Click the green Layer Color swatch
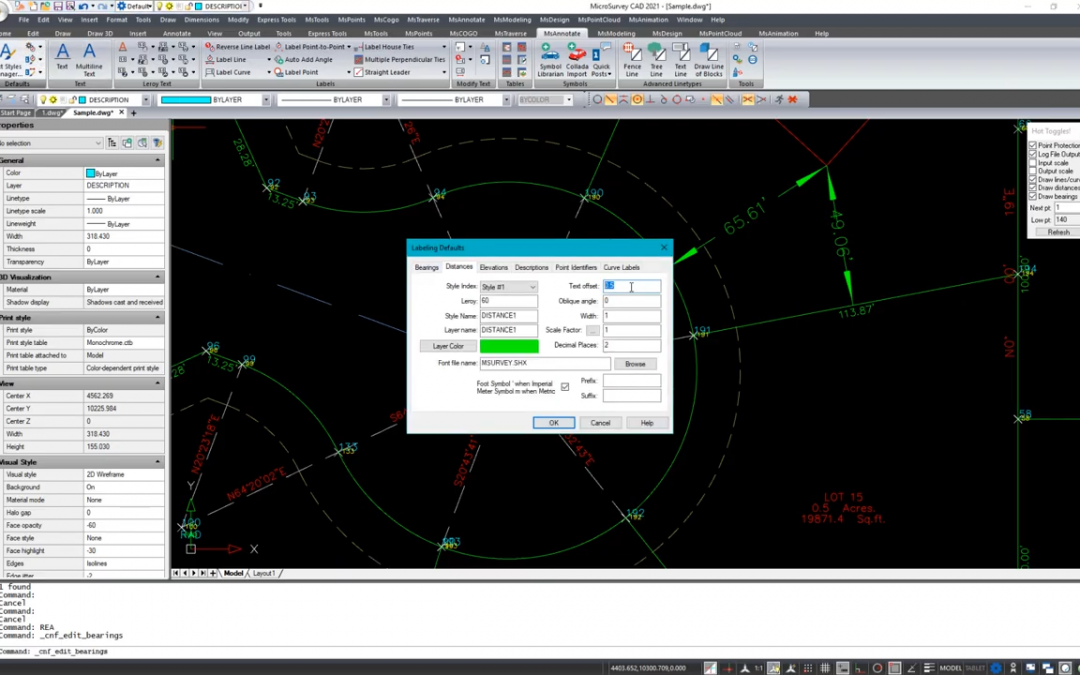1080x675 pixels. pyautogui.click(x=509, y=346)
